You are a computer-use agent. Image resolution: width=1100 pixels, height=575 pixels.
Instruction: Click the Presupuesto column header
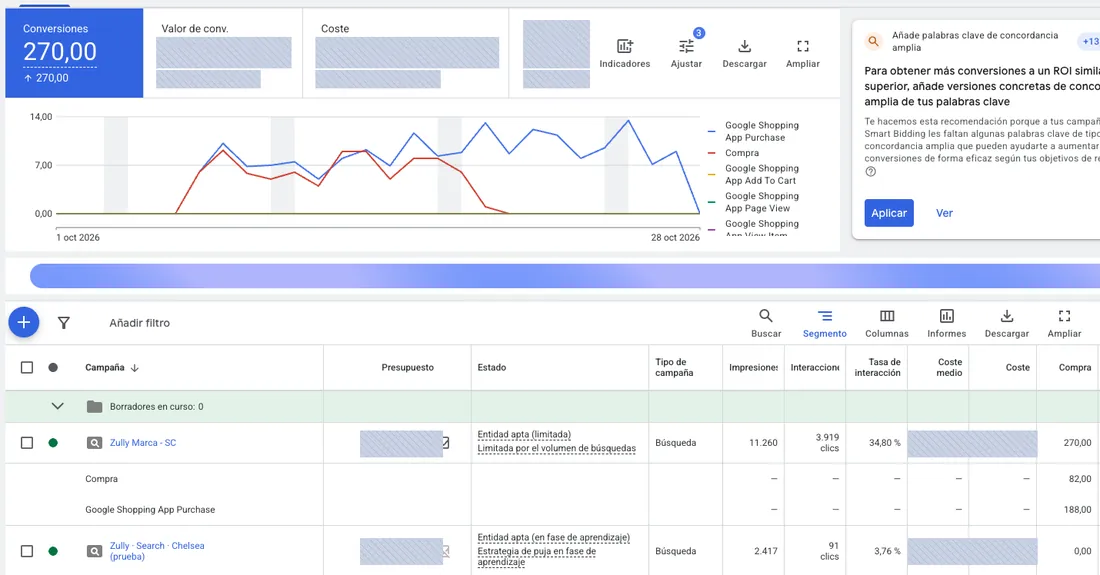pos(408,367)
